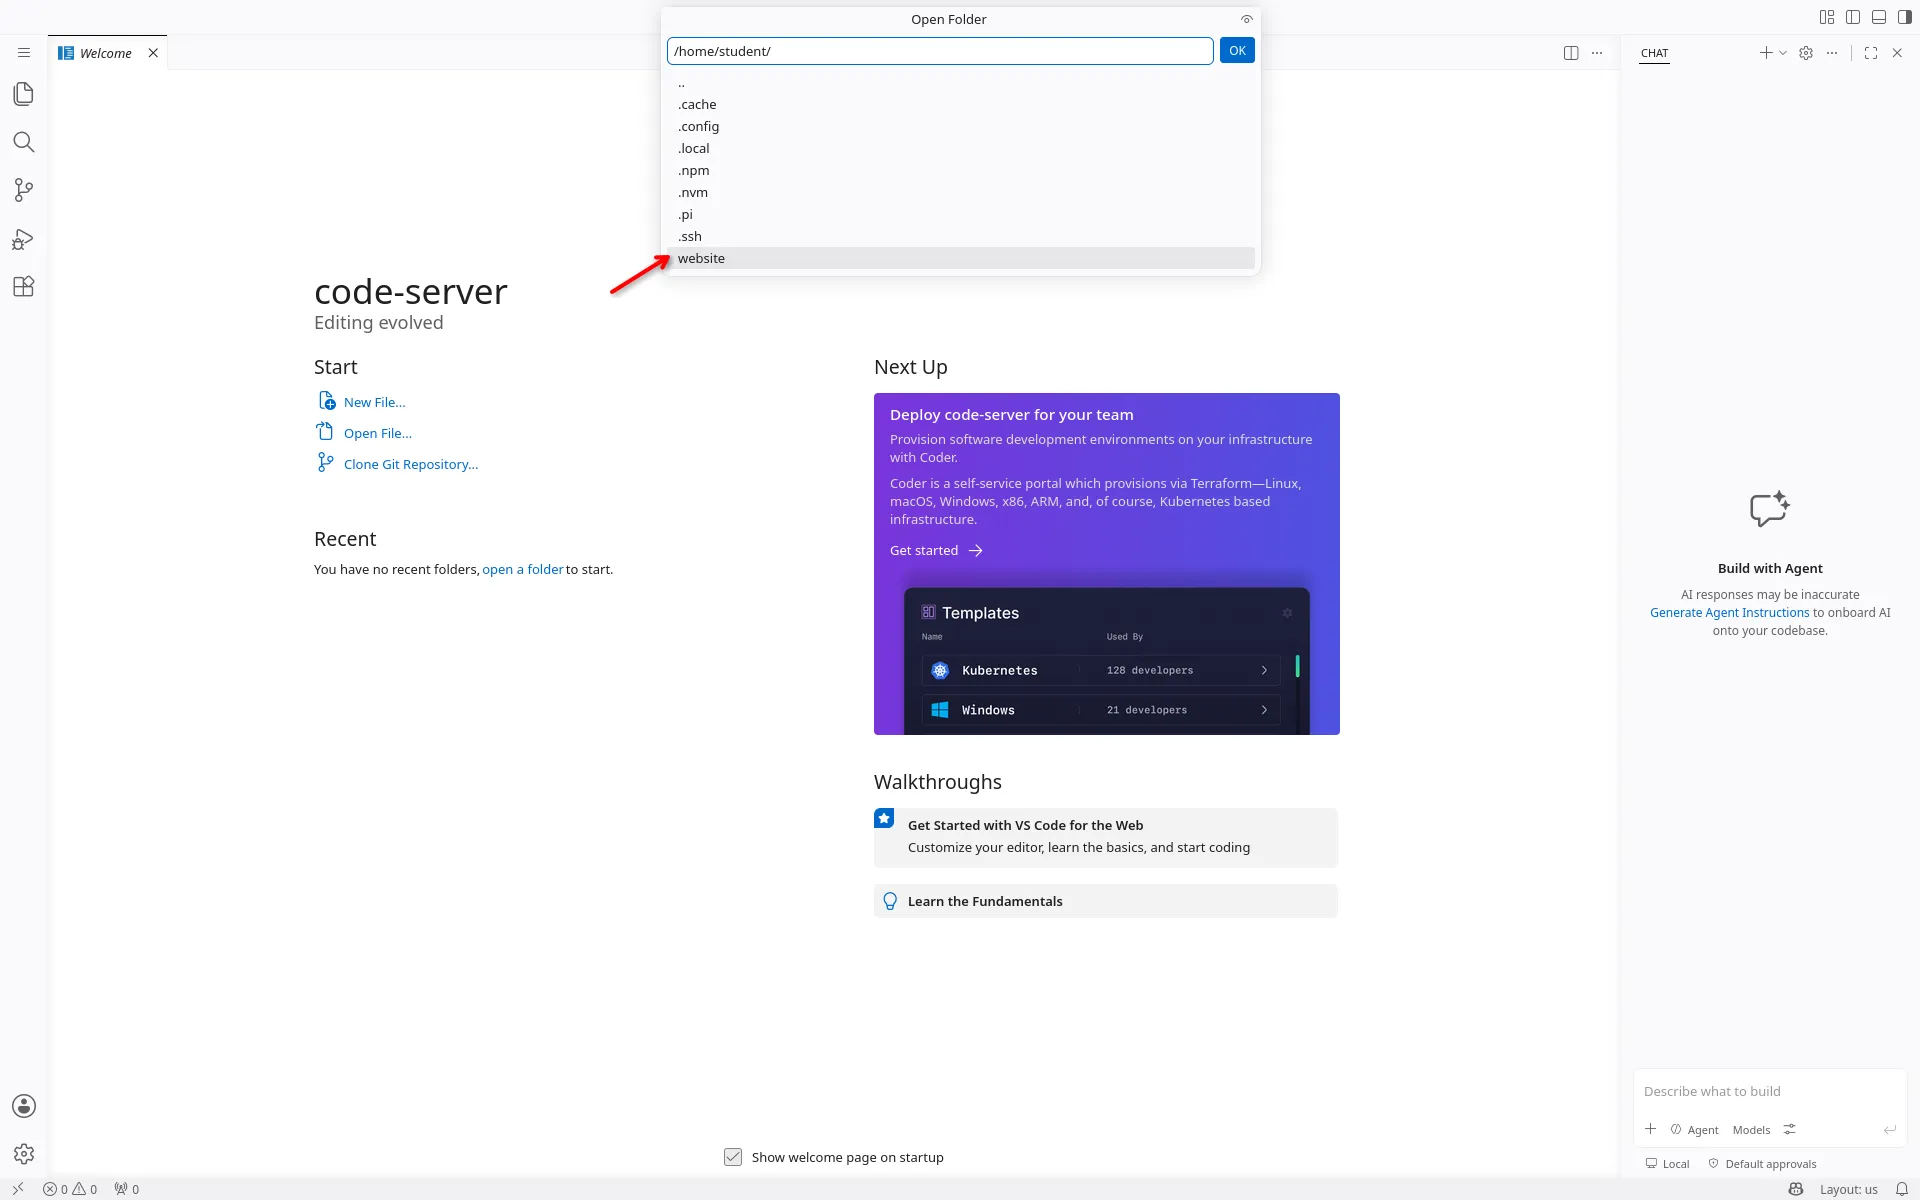The width and height of the screenshot is (1920, 1200).
Task: Confirm Open Folder with OK button
Action: pyautogui.click(x=1237, y=51)
